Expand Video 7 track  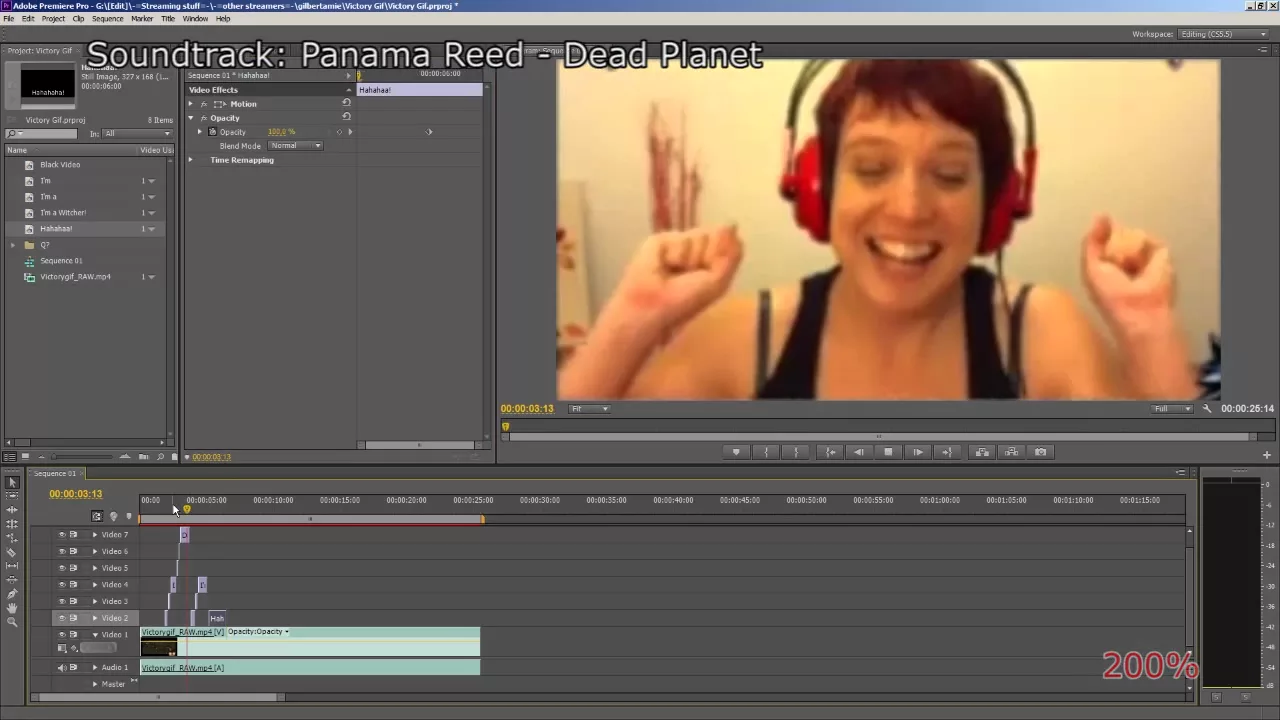(95, 535)
